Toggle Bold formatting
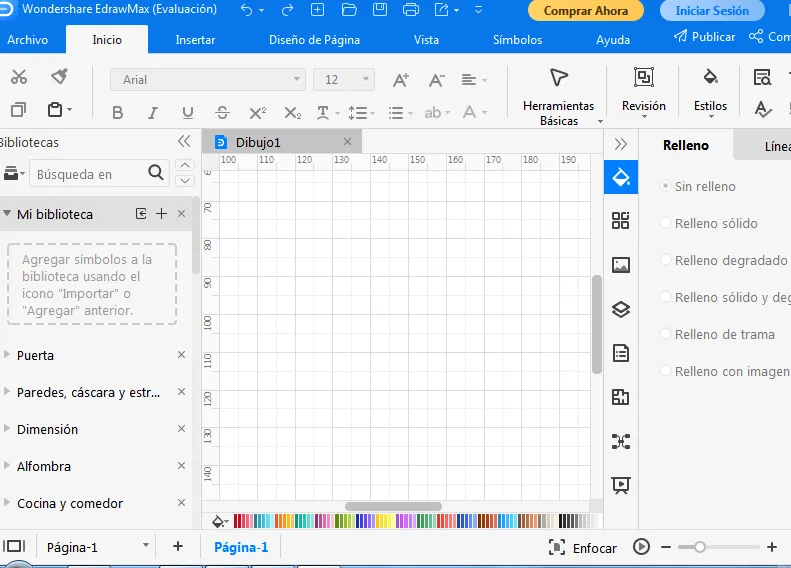Screen dimensions: 791x568 [118, 112]
